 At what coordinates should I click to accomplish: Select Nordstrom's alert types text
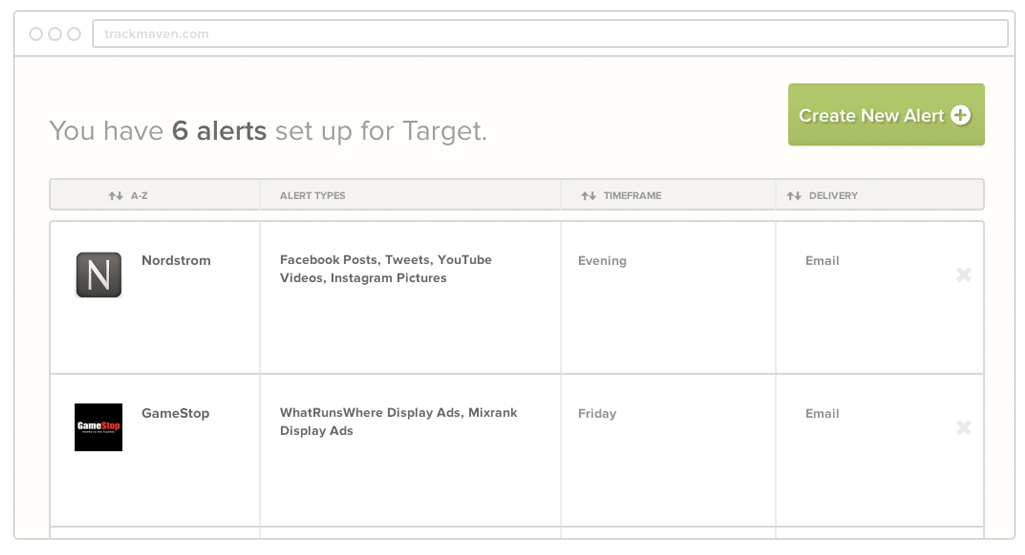tap(386, 269)
